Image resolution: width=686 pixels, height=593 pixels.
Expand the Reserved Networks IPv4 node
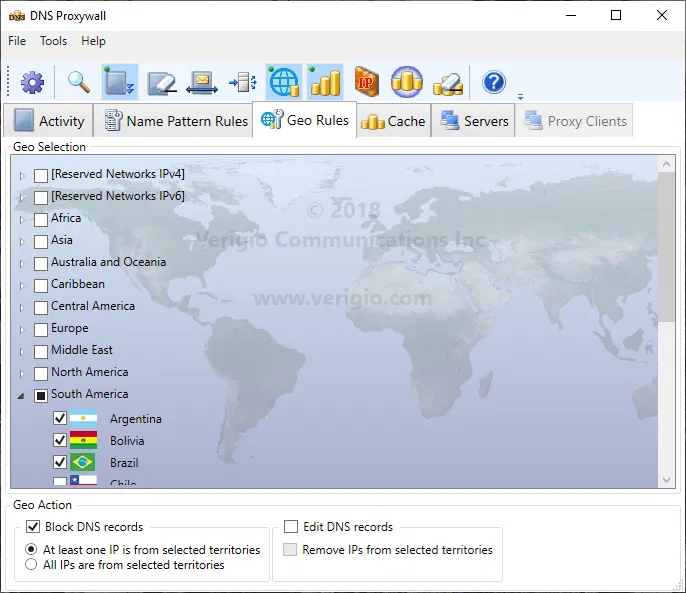point(22,175)
